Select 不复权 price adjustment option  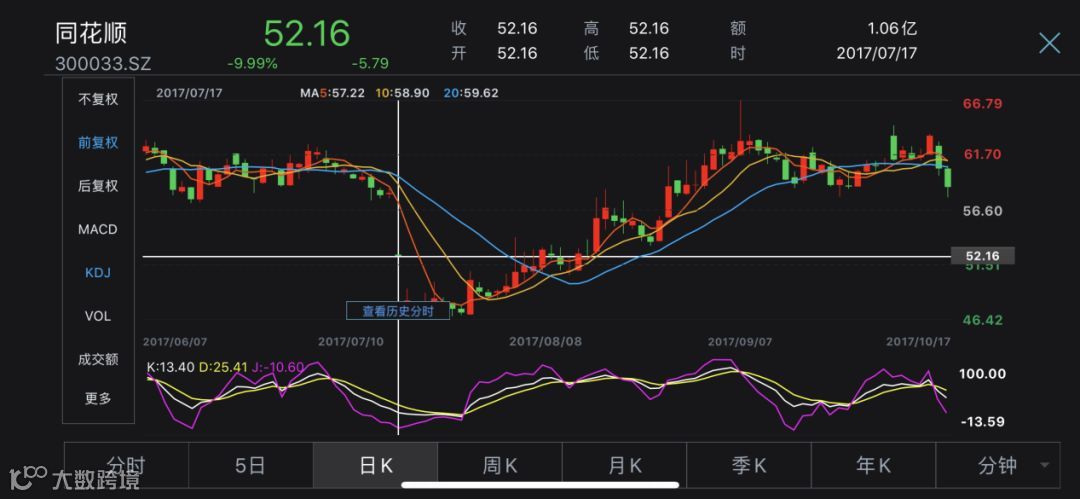(98, 99)
